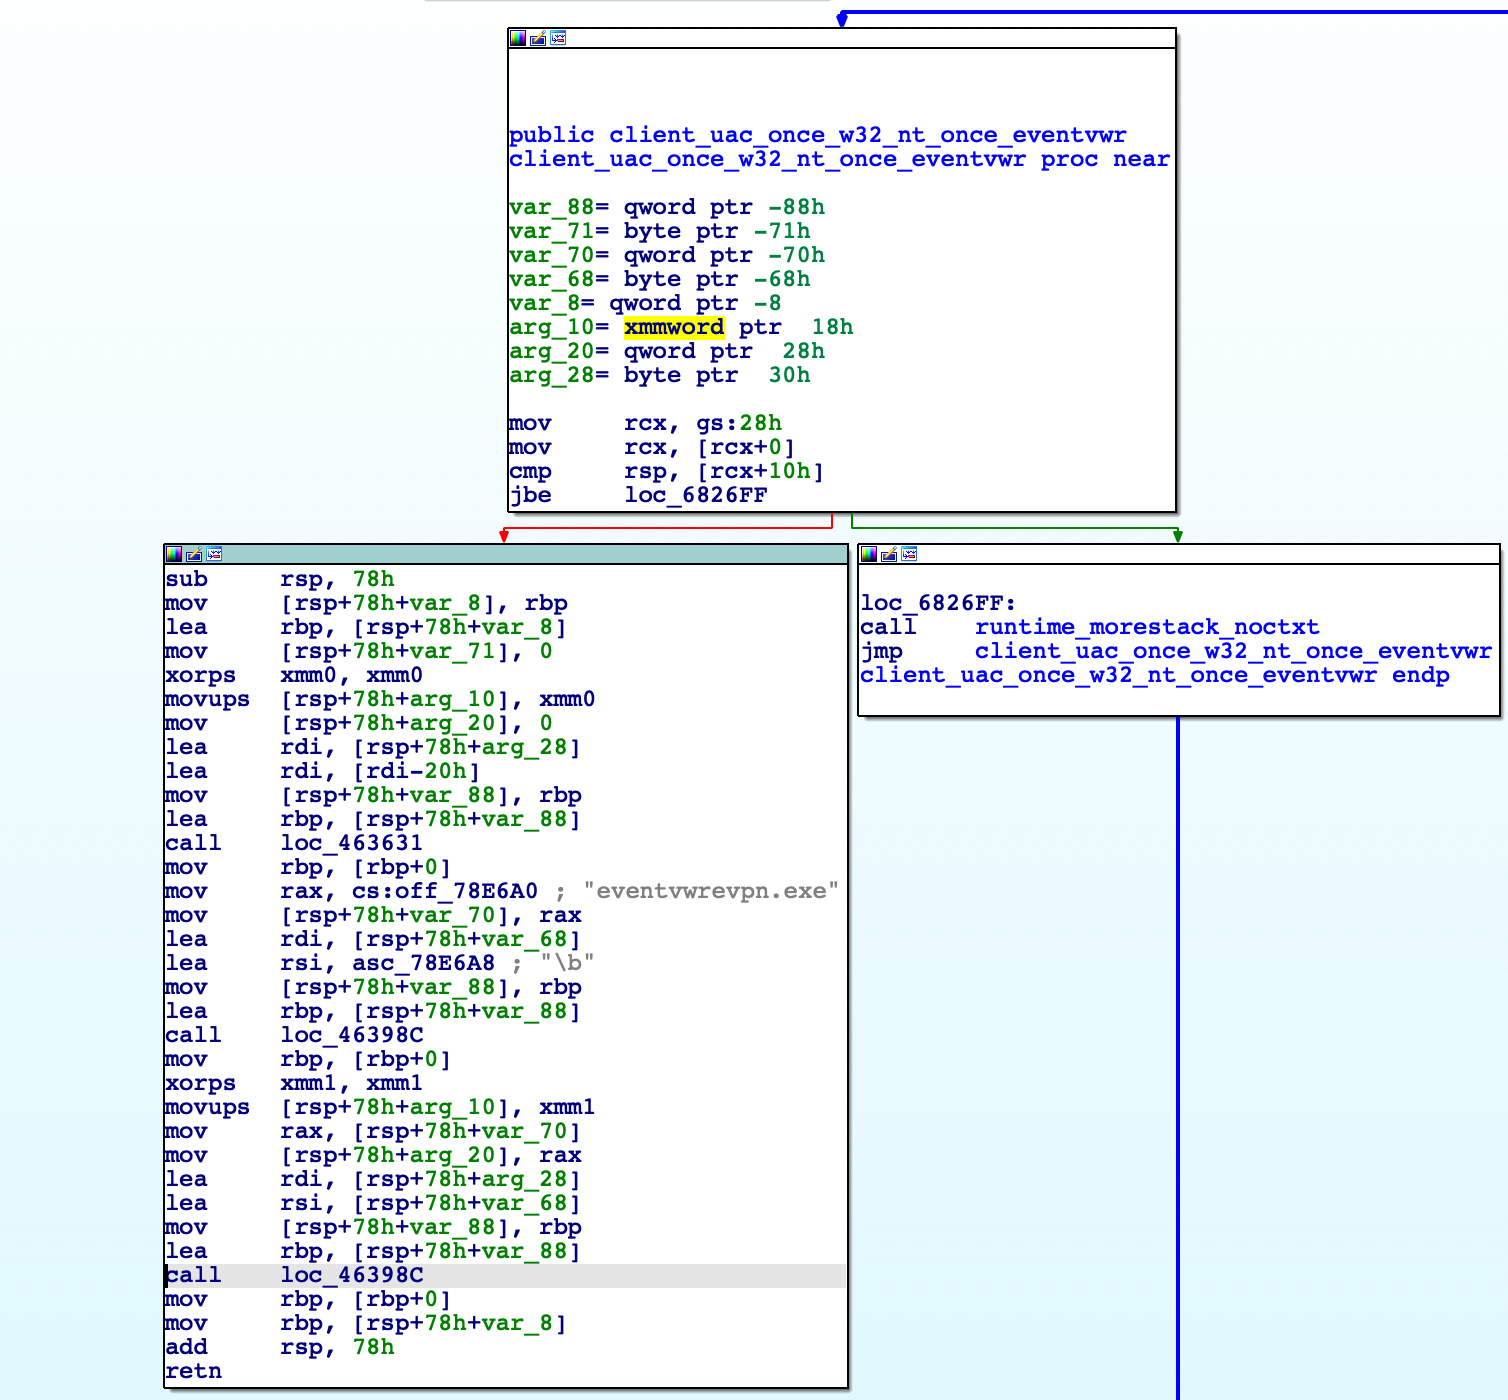Select the 'arg_28= byte ptr 30h' definition
This screenshot has height=1400, width=1508.
point(660,375)
